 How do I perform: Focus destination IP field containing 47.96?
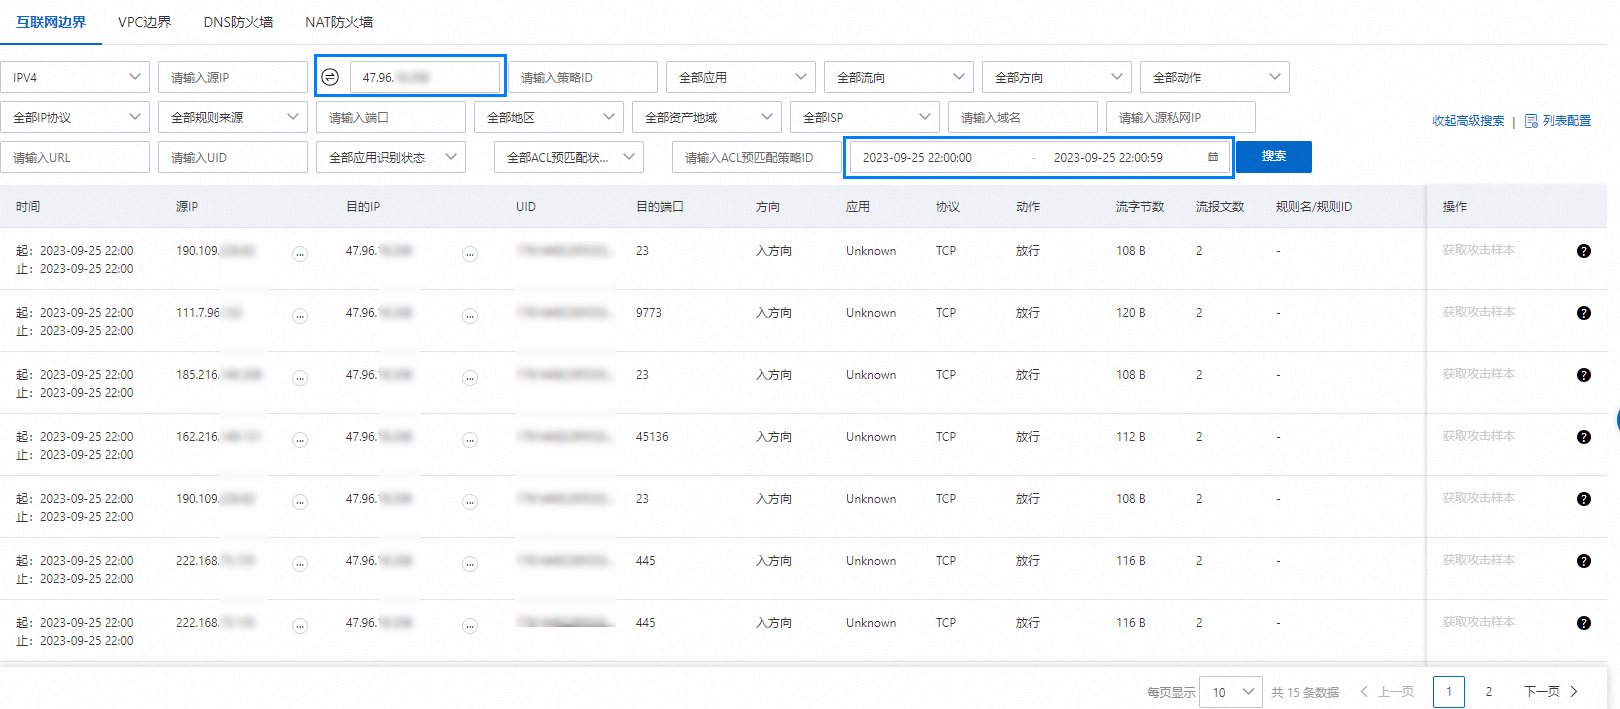click(x=425, y=77)
